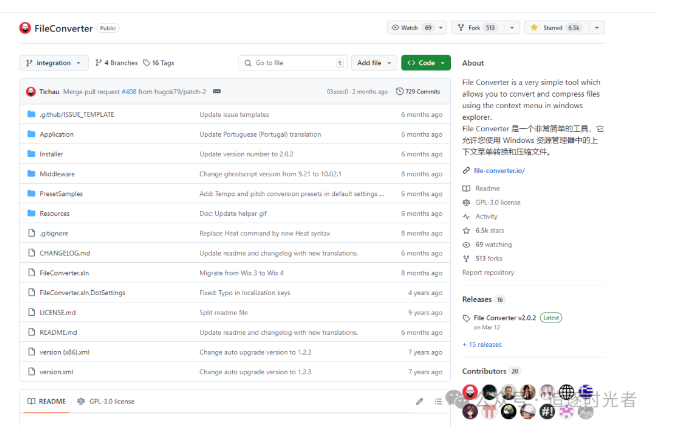Open commit 'Update Portuguese (Portugal) translation'

point(260,134)
